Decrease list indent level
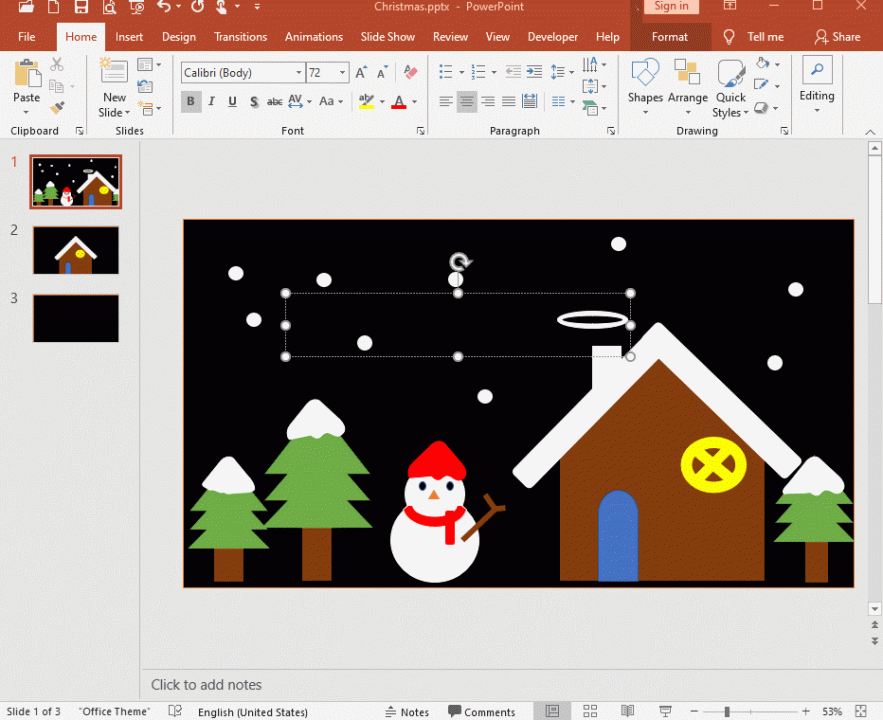Image resolution: width=883 pixels, height=720 pixels. (513, 71)
